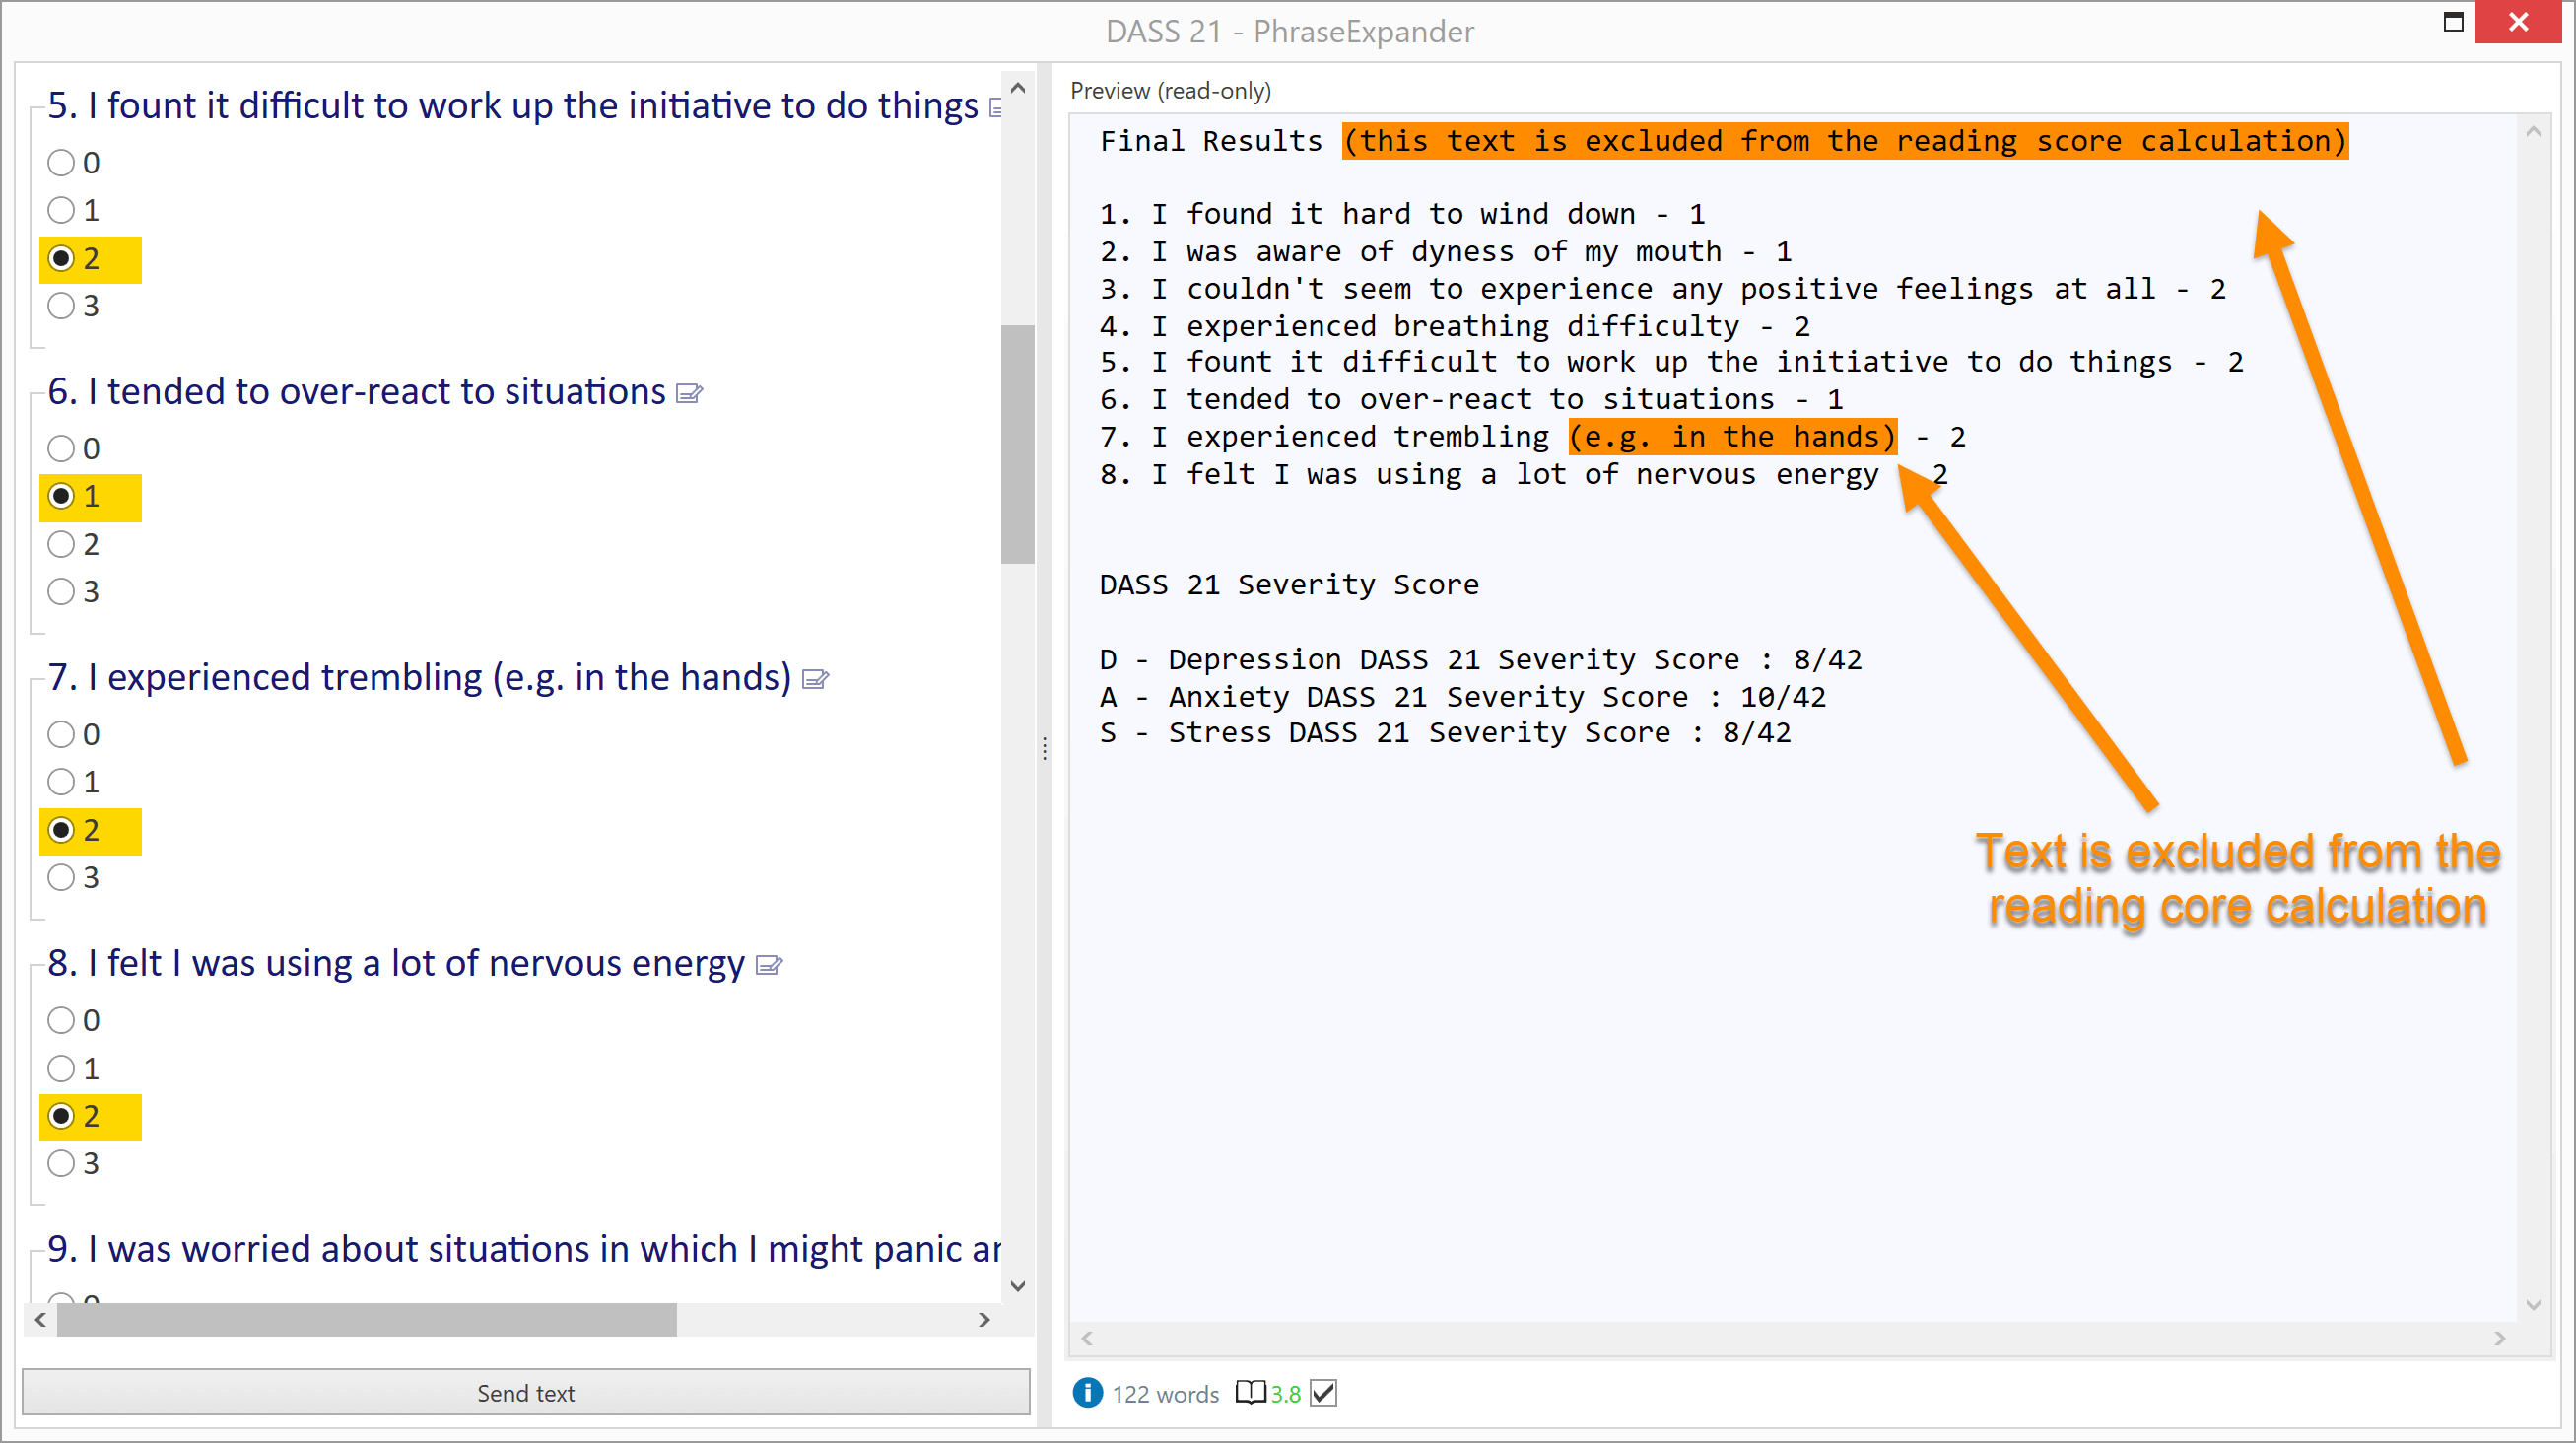Click the preview pane scroll up arrow
Image resolution: width=2576 pixels, height=1443 pixels.
coord(2533,132)
